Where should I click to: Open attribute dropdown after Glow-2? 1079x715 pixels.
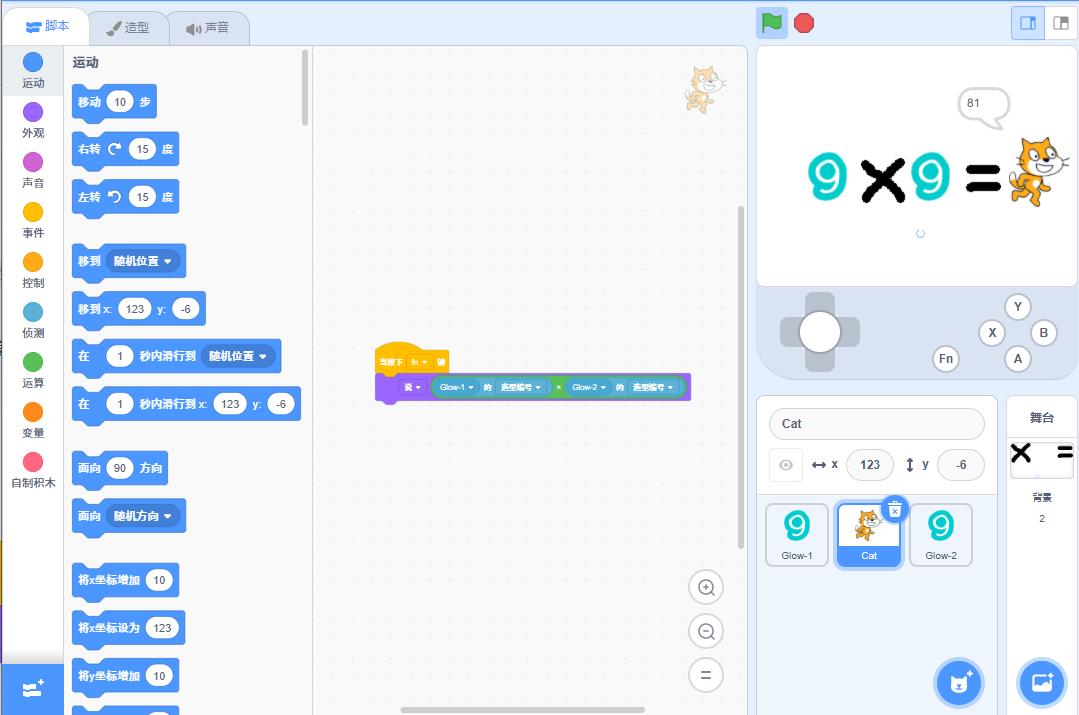[x=653, y=387]
